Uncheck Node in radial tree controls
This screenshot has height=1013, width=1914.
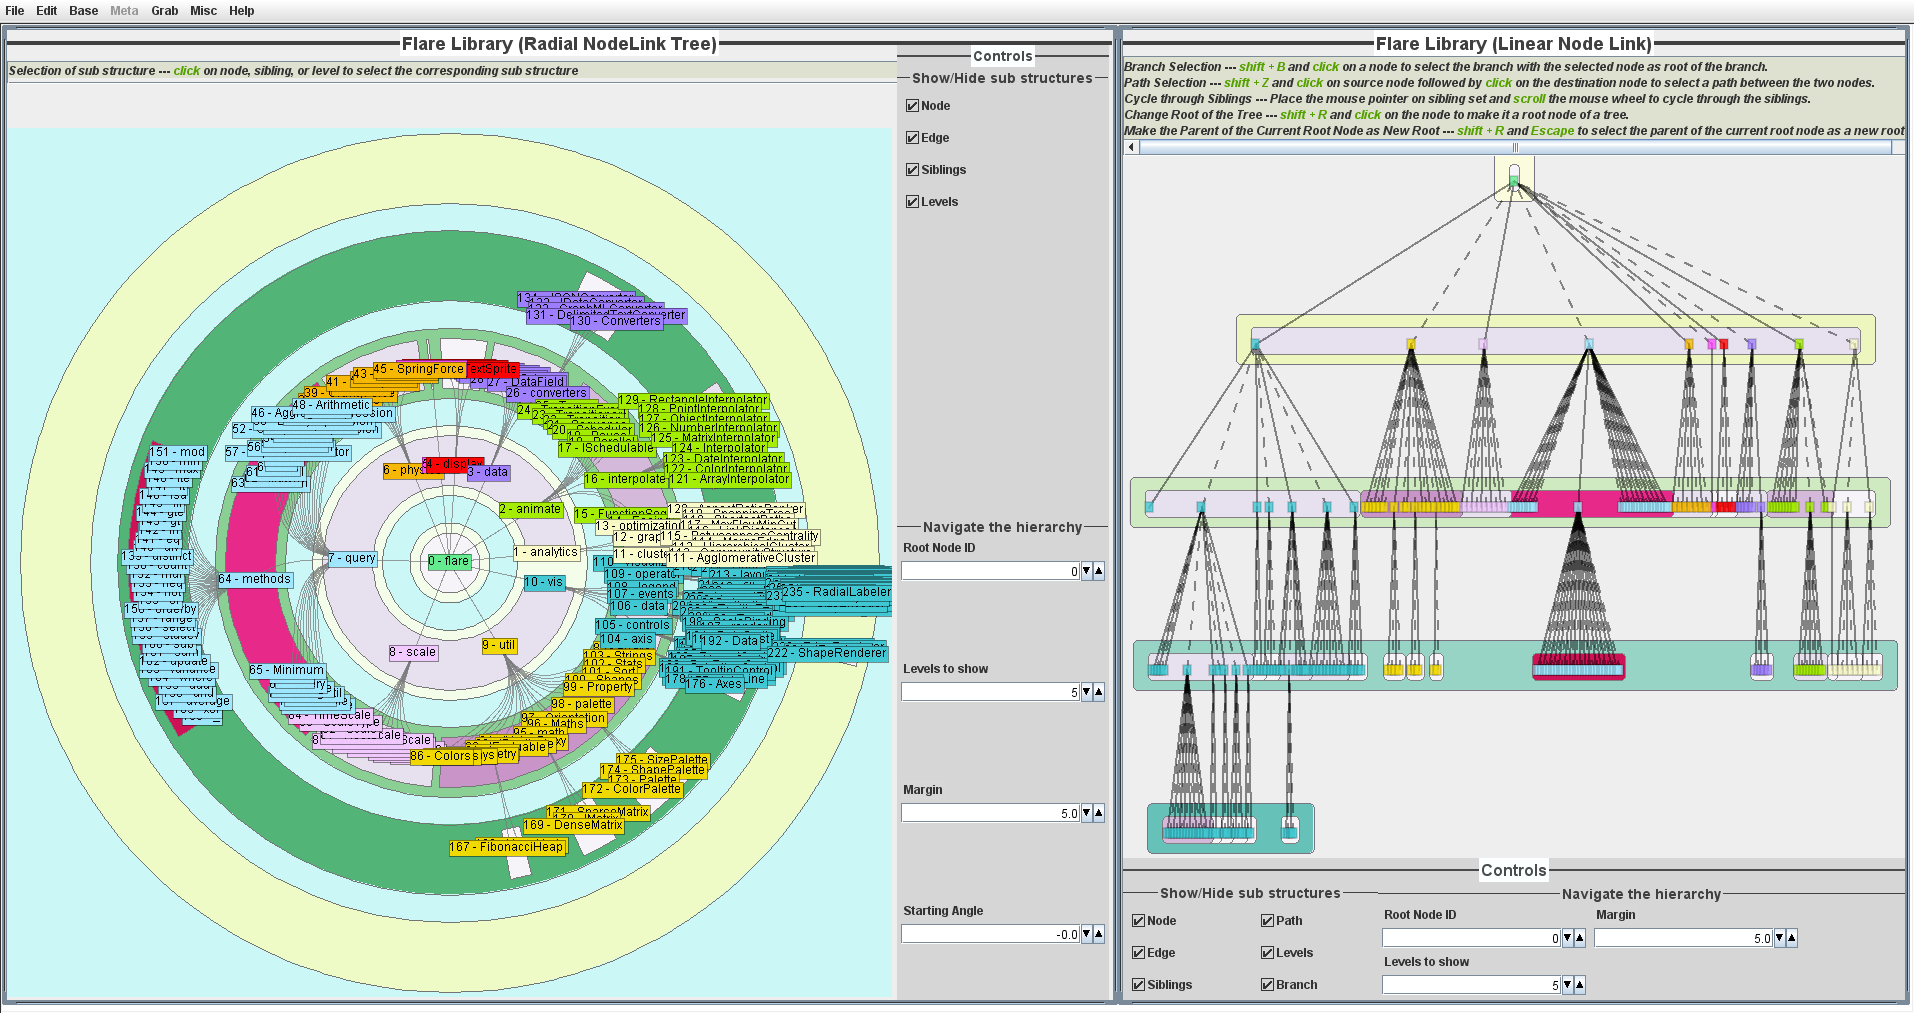pyautogui.click(x=912, y=106)
